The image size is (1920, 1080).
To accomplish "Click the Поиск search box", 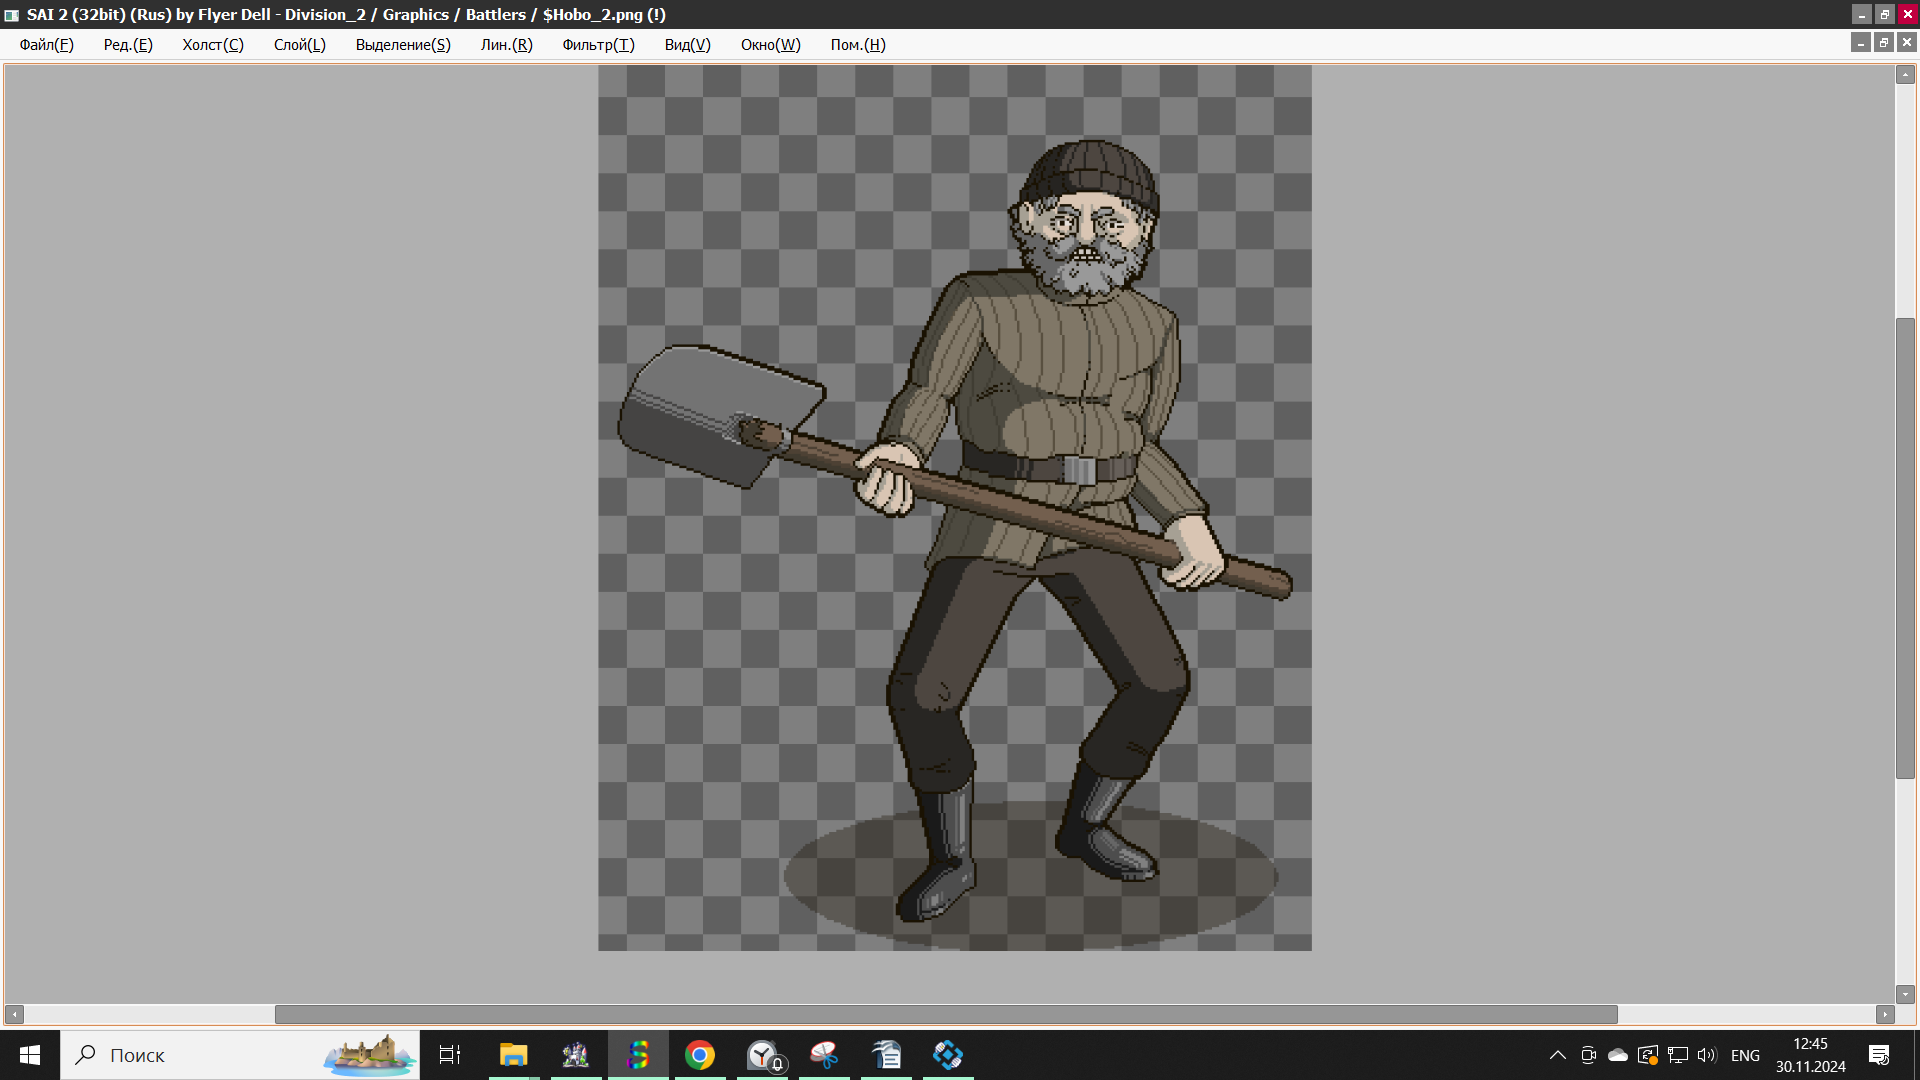I will click(200, 1055).
